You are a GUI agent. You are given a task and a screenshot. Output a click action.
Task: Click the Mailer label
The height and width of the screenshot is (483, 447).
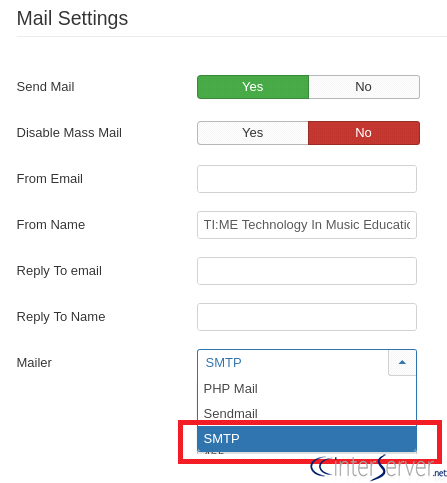[x=34, y=363]
